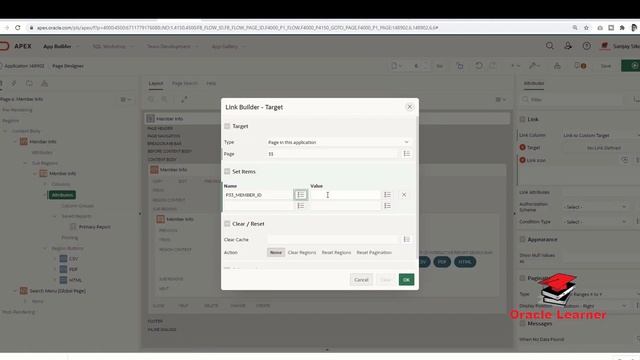The height and width of the screenshot is (360, 640).
Task: Select Reset Regions action
Action: pyautogui.click(x=336, y=252)
